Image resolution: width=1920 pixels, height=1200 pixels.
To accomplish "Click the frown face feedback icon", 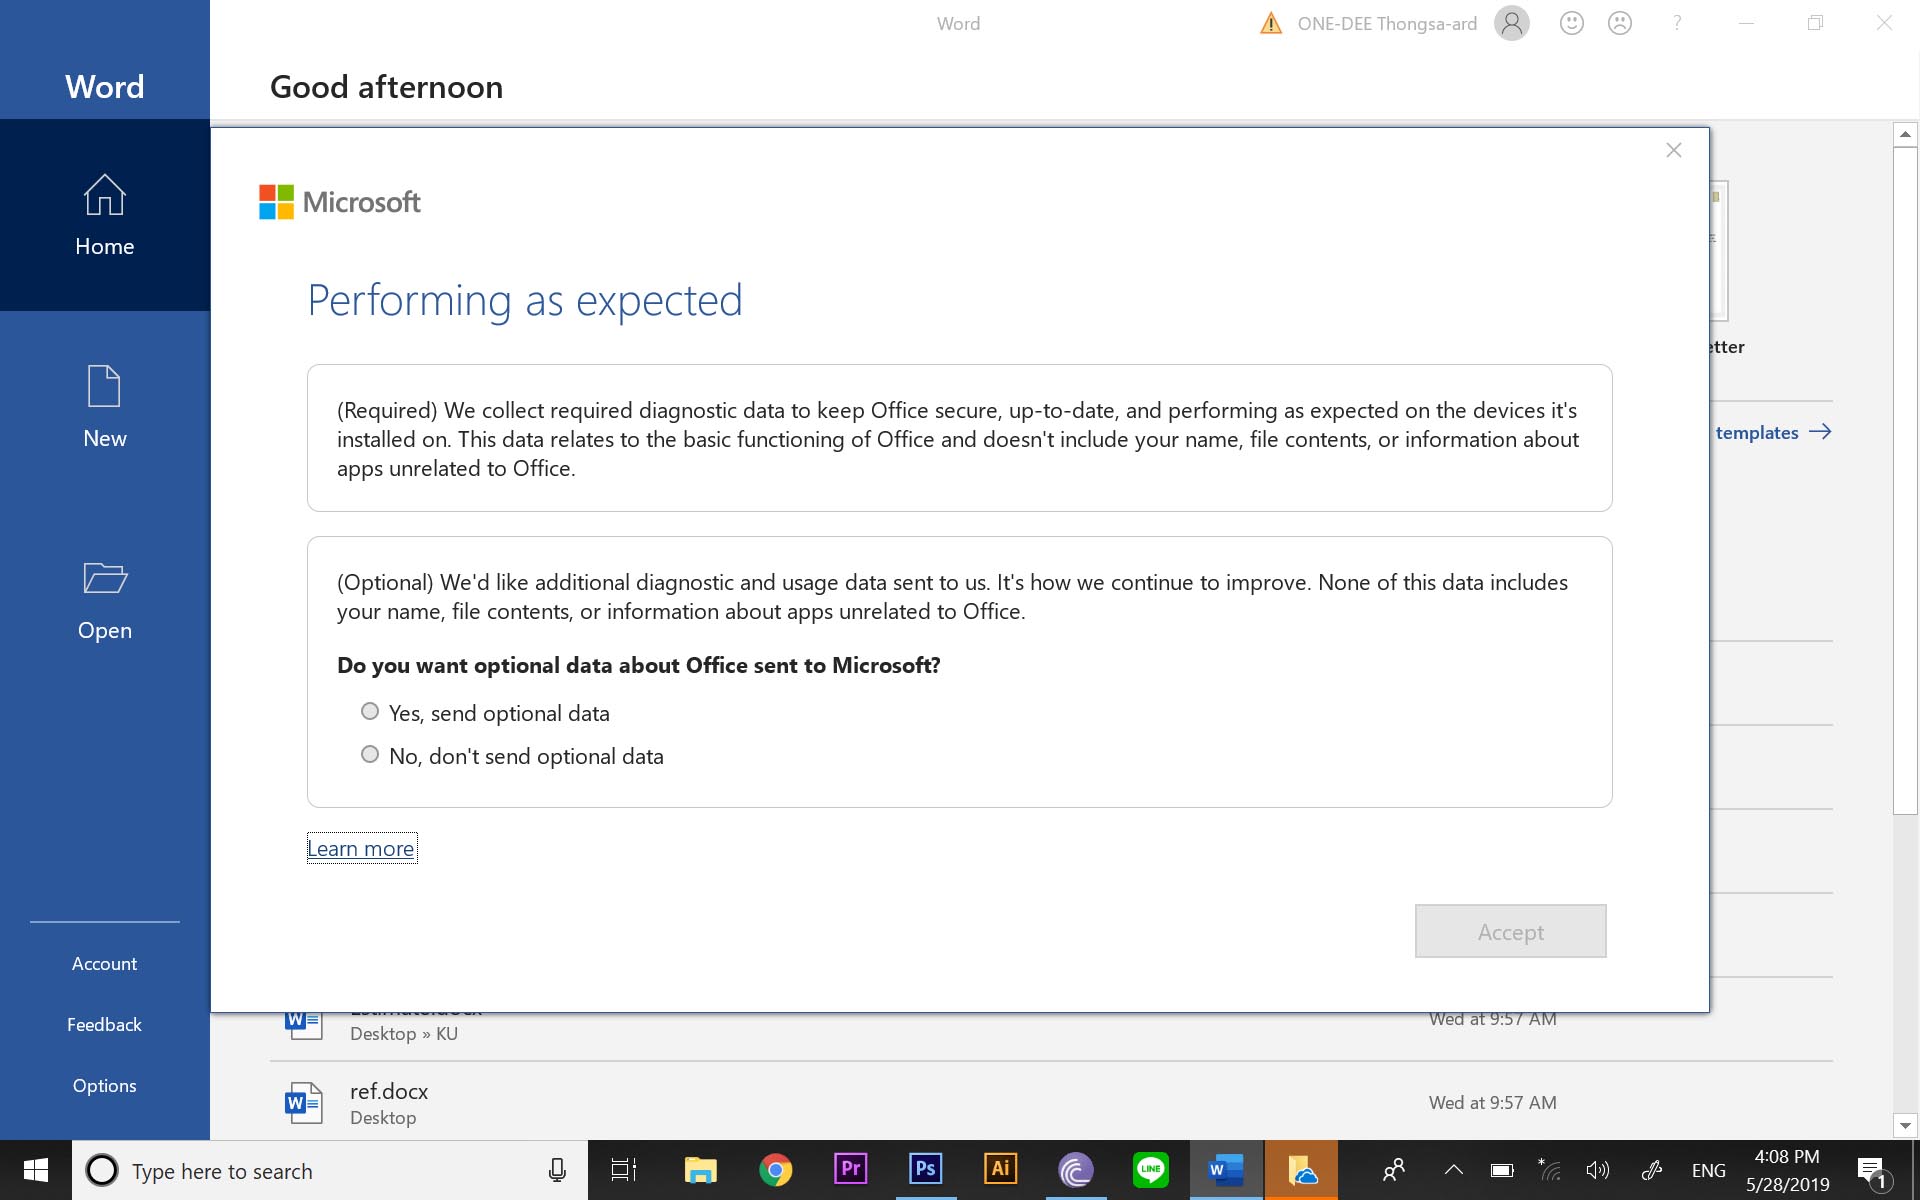I will [1619, 23].
